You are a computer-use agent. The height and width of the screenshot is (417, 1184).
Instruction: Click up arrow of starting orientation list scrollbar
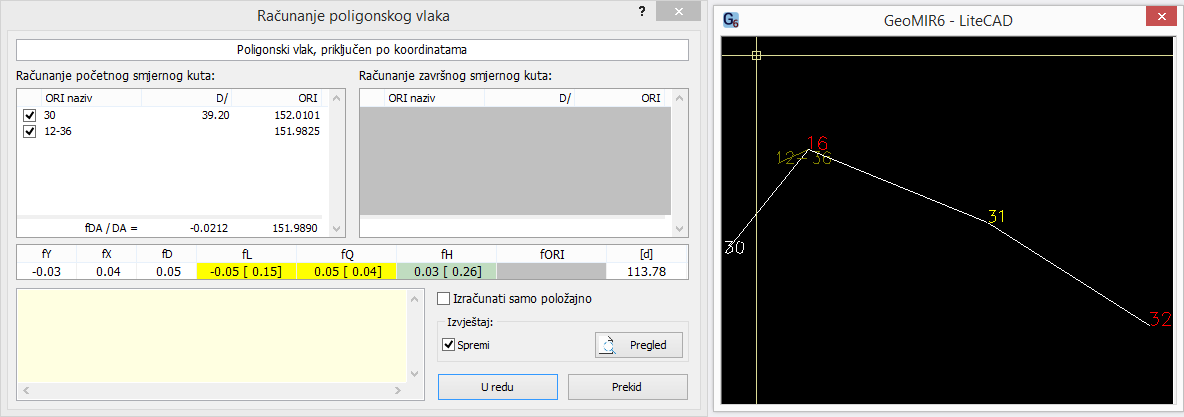[x=336, y=97]
